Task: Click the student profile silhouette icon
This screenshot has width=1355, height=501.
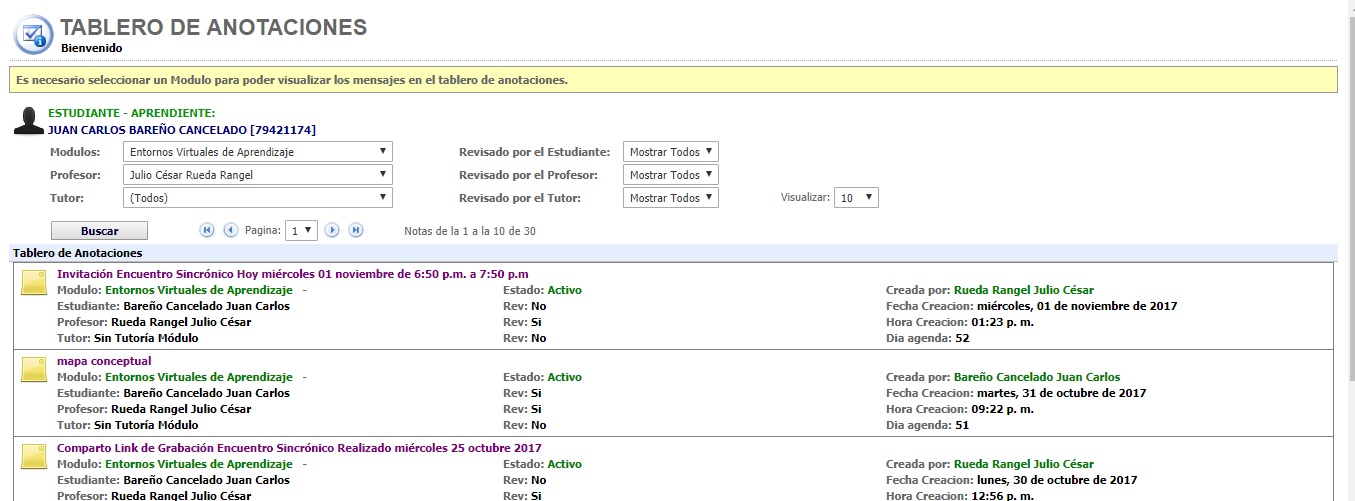Action: (28, 121)
